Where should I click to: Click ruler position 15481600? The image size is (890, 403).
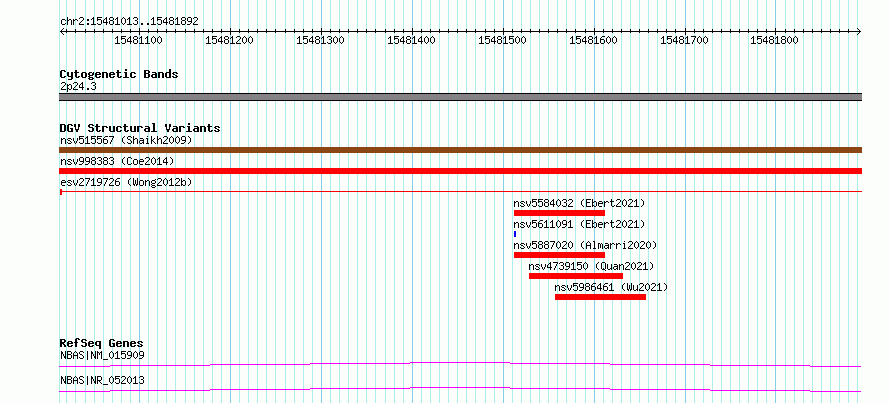pyautogui.click(x=594, y=40)
